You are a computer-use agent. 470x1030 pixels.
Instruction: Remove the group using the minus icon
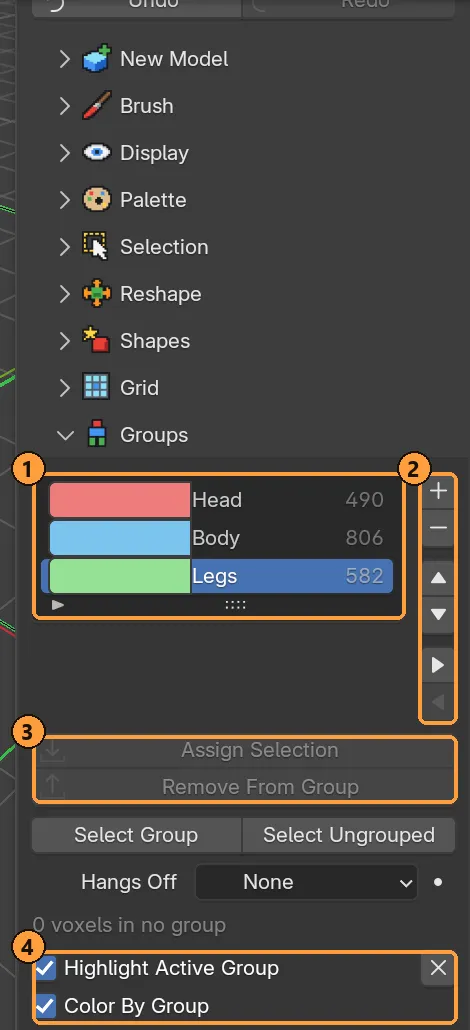point(438,528)
